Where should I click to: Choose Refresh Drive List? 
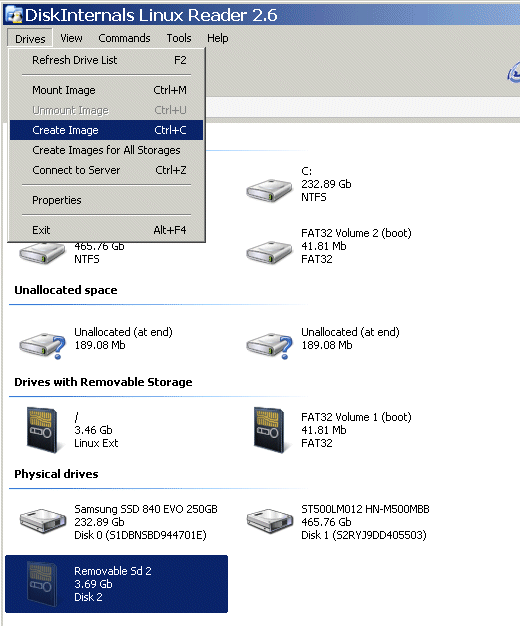point(106,60)
